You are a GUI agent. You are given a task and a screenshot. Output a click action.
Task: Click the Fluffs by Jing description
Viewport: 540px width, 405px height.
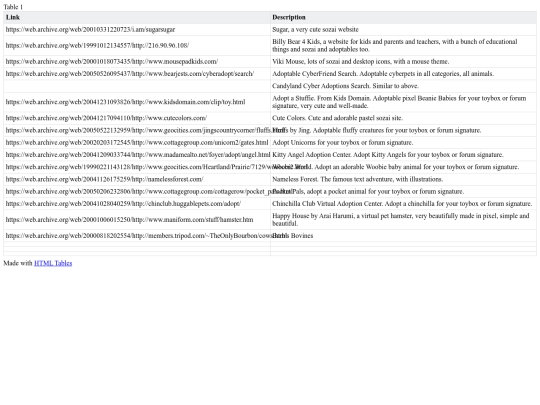[x=377, y=130]
